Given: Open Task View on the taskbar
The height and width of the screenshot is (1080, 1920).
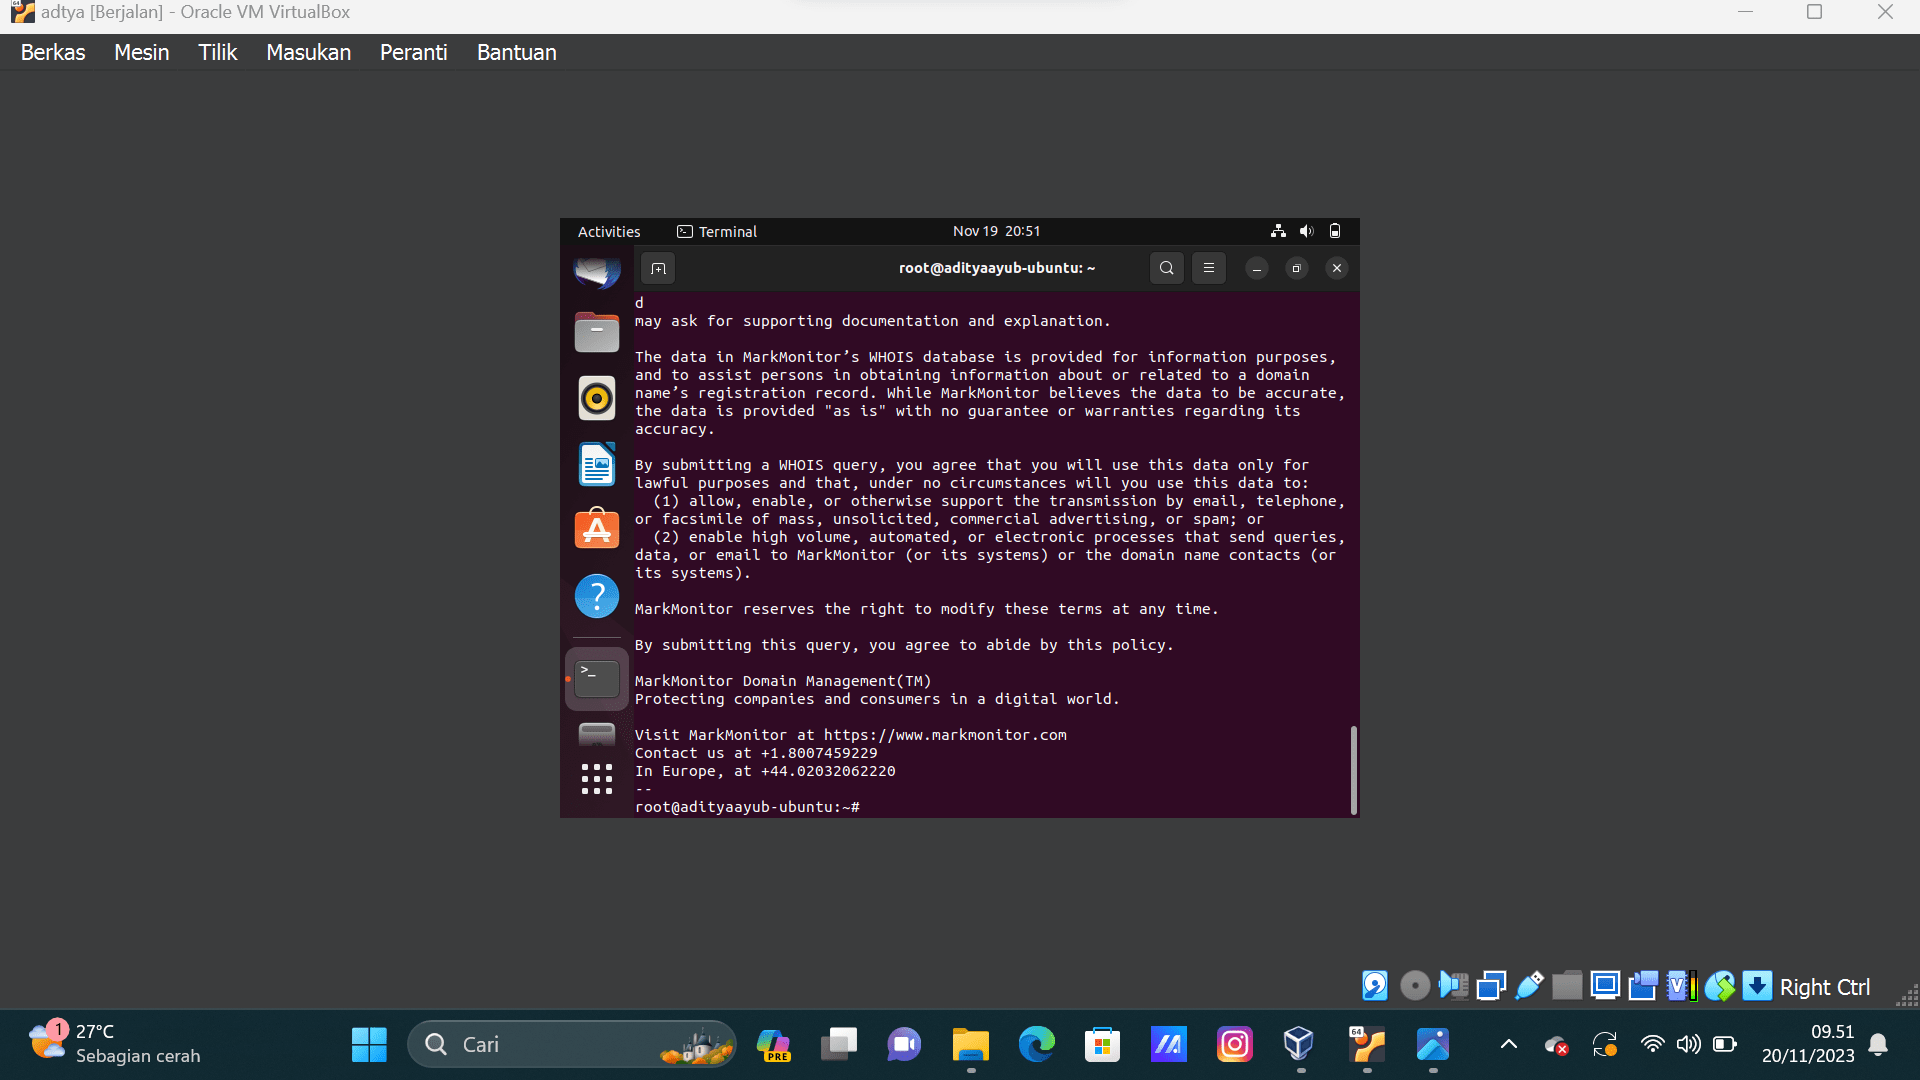Looking at the screenshot, I should [839, 1044].
